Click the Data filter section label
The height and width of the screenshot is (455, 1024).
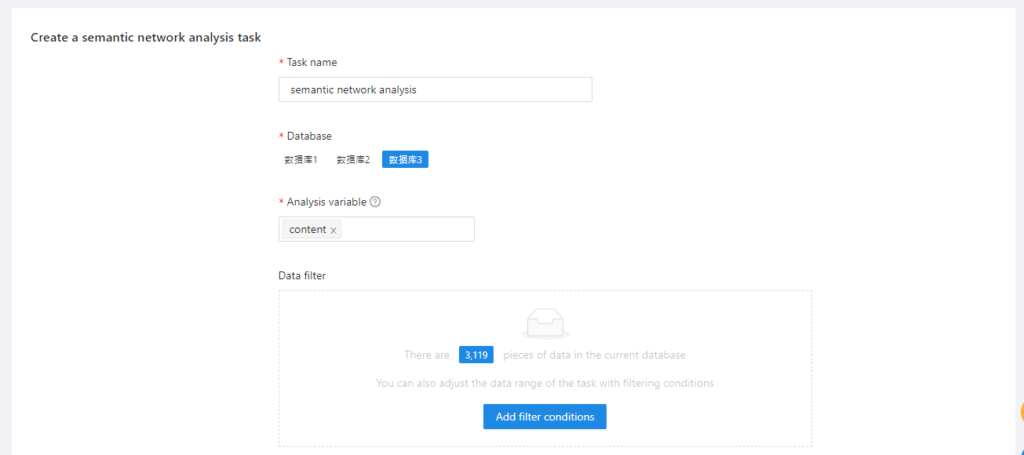coord(302,274)
